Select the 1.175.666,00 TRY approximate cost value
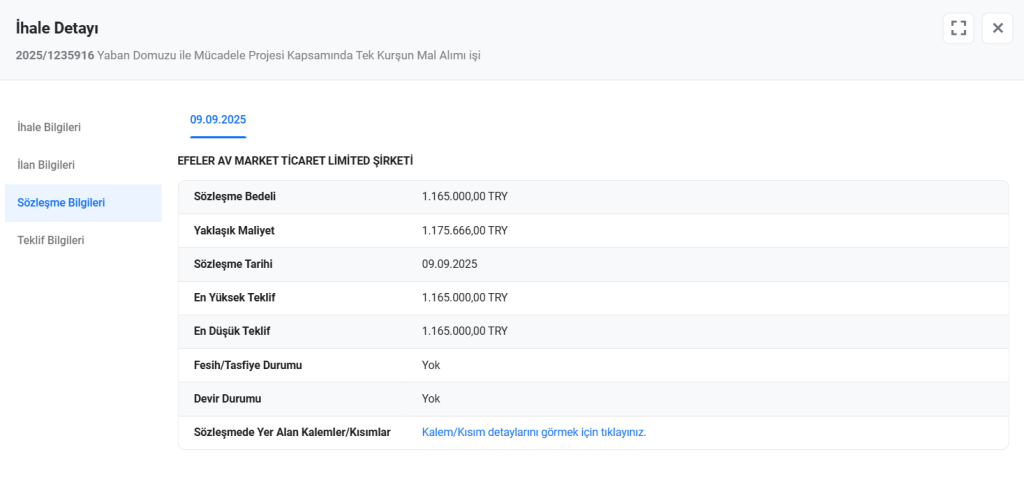The image size is (1024, 503). click(x=465, y=230)
